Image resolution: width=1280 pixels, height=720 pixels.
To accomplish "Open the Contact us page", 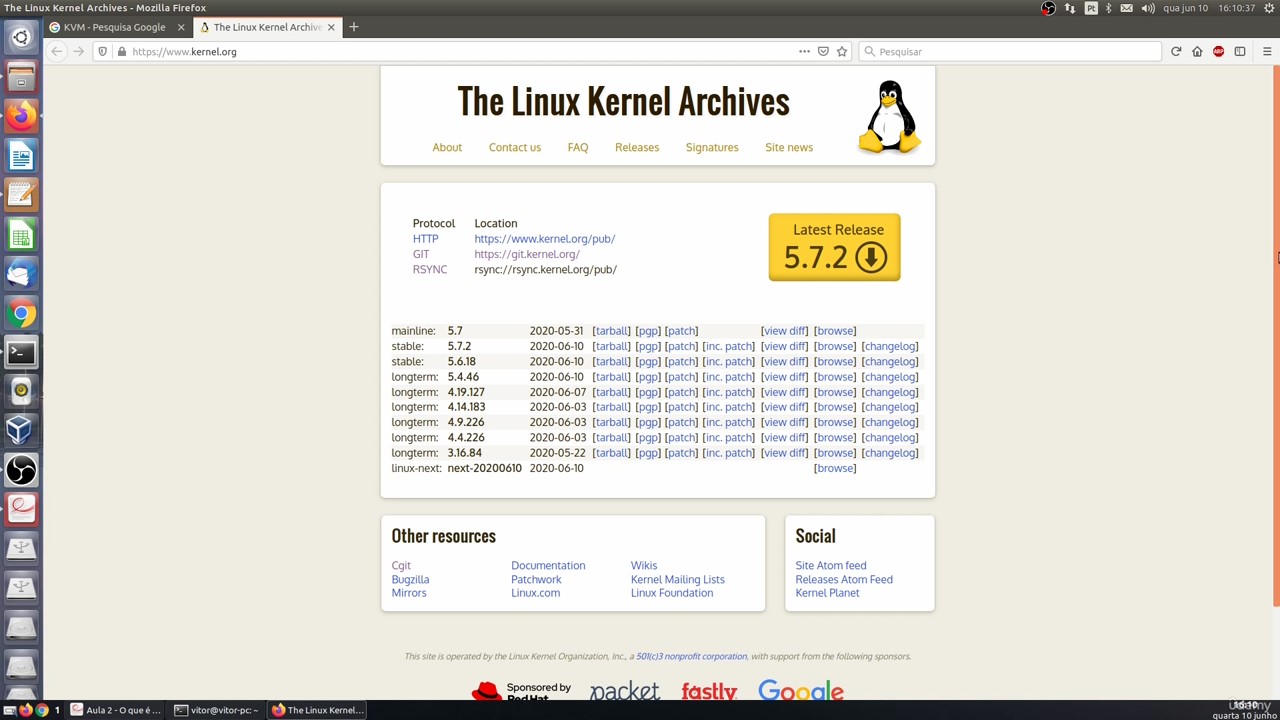I will click(x=515, y=147).
